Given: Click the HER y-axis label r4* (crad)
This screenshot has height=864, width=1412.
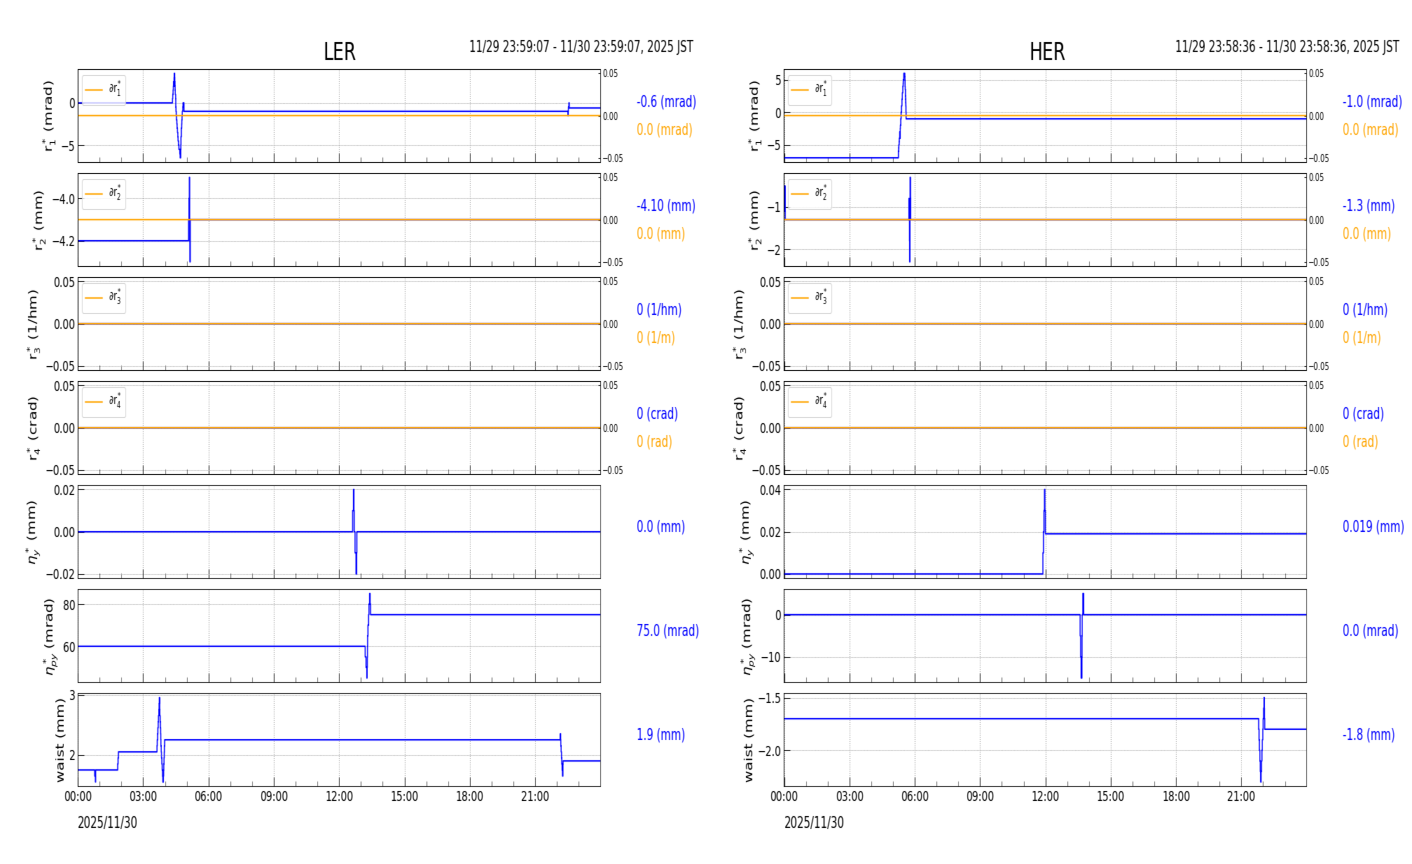Looking at the screenshot, I should tap(739, 428).
